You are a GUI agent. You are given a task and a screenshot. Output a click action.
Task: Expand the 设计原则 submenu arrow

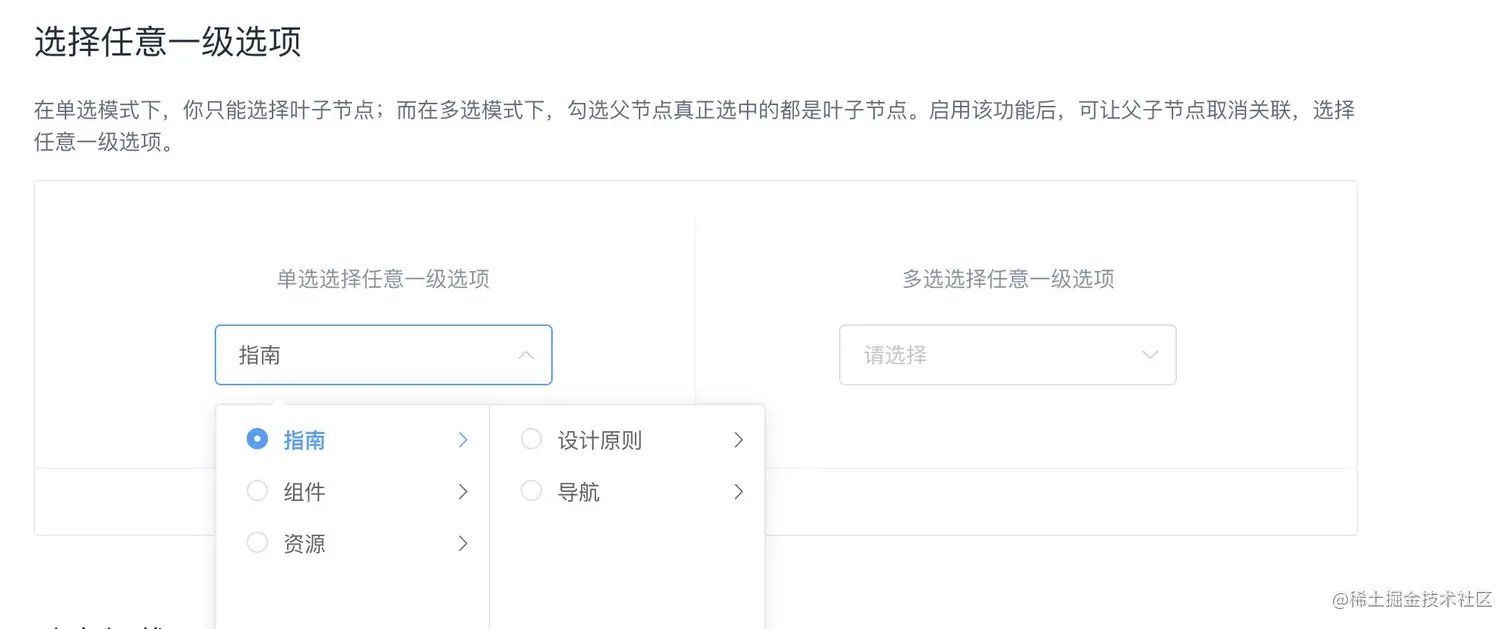click(x=738, y=440)
